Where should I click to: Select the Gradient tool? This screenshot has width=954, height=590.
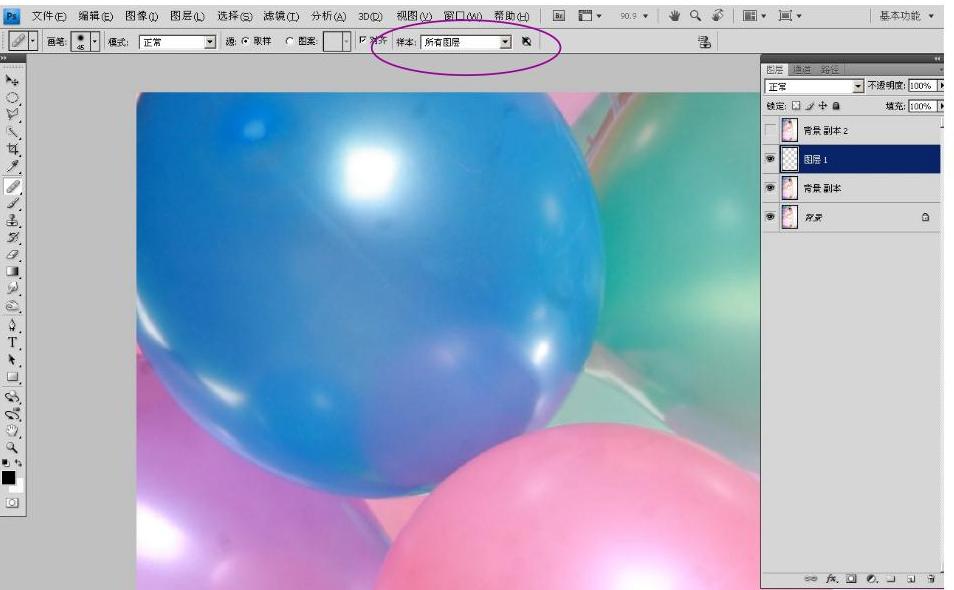tap(12, 272)
